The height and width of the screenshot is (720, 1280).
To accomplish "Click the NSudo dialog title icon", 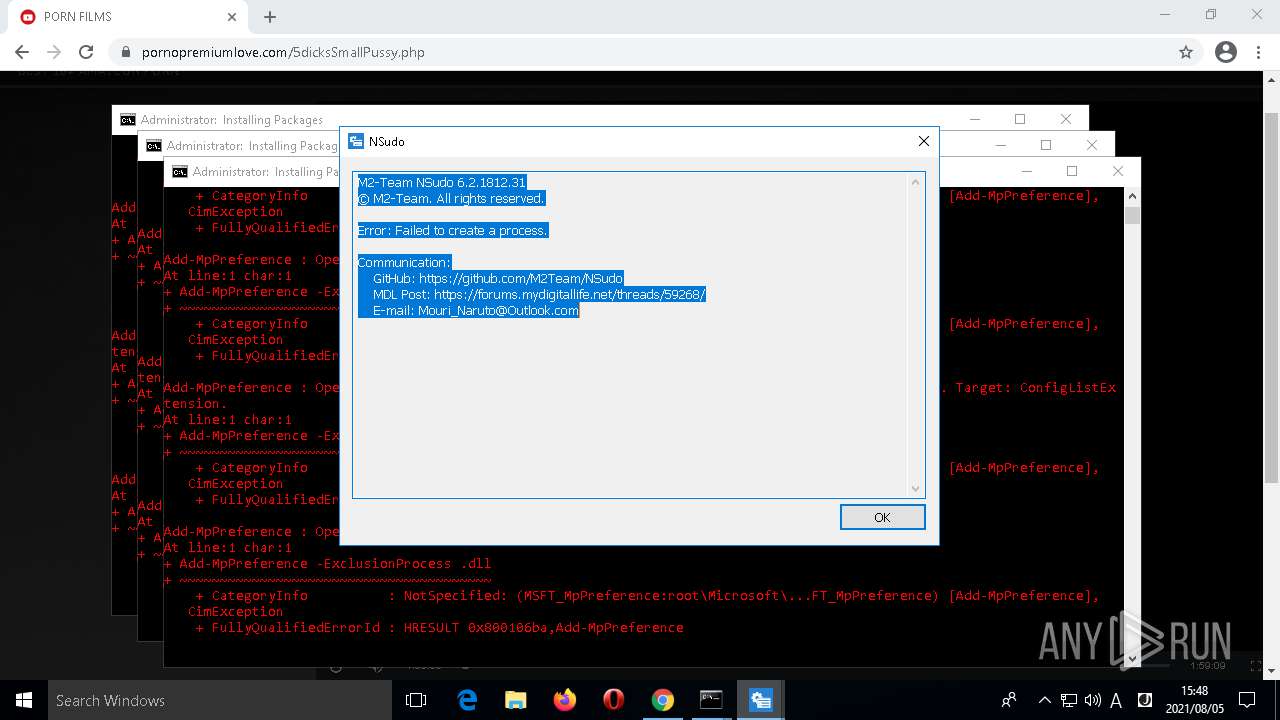I will pyautogui.click(x=356, y=142).
